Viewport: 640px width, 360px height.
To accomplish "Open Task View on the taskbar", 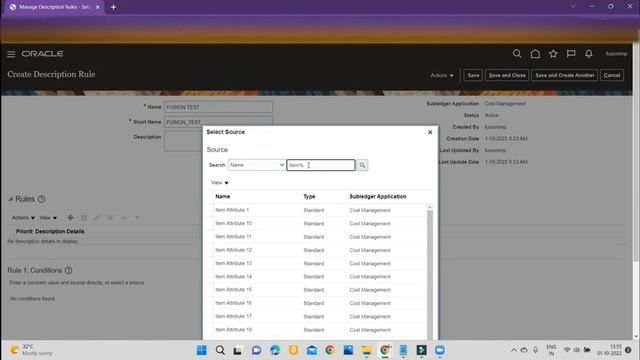I will [238, 350].
